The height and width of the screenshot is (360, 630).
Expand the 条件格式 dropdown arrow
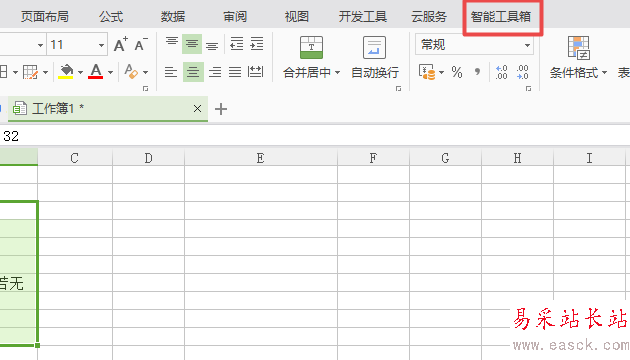tap(604, 72)
